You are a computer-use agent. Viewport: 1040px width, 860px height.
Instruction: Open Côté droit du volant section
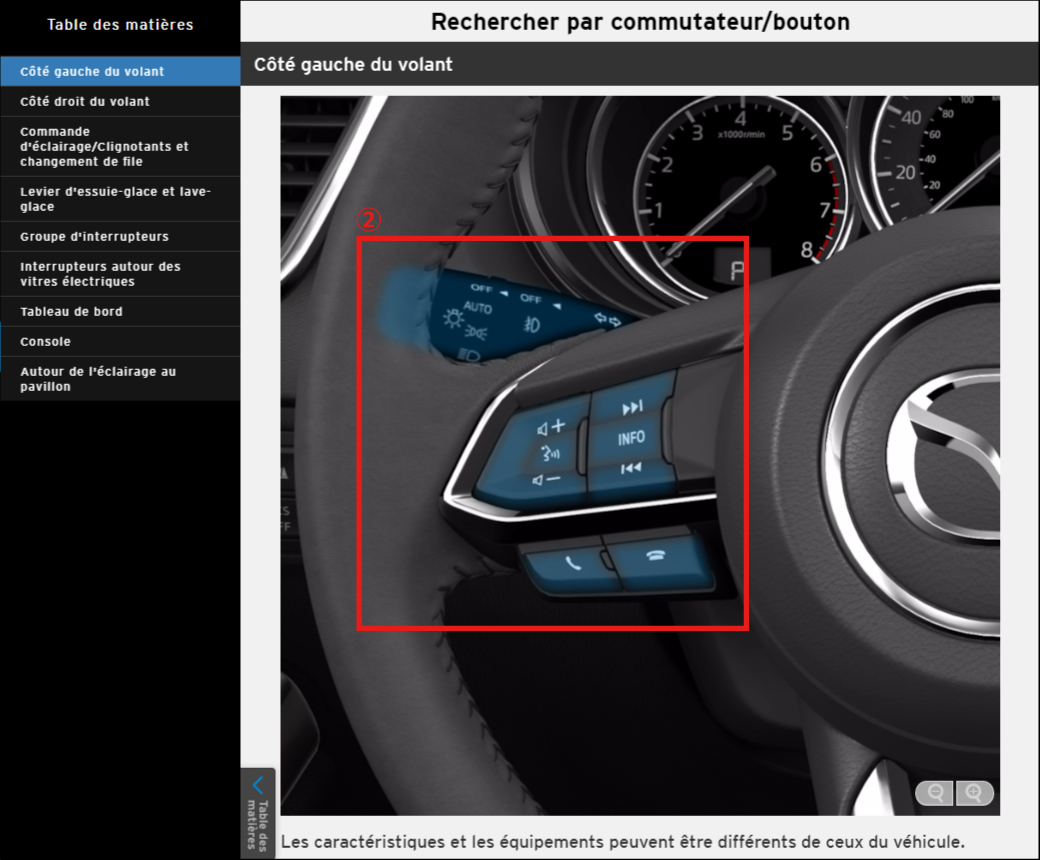(85, 102)
